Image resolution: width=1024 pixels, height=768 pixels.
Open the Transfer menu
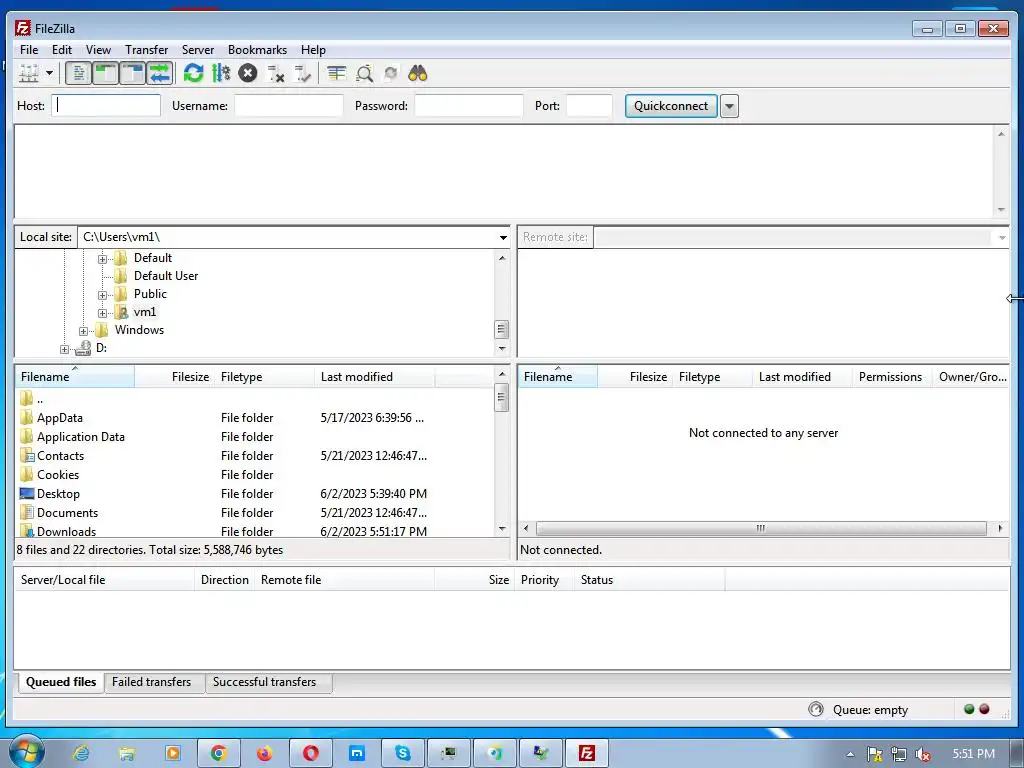(146, 50)
